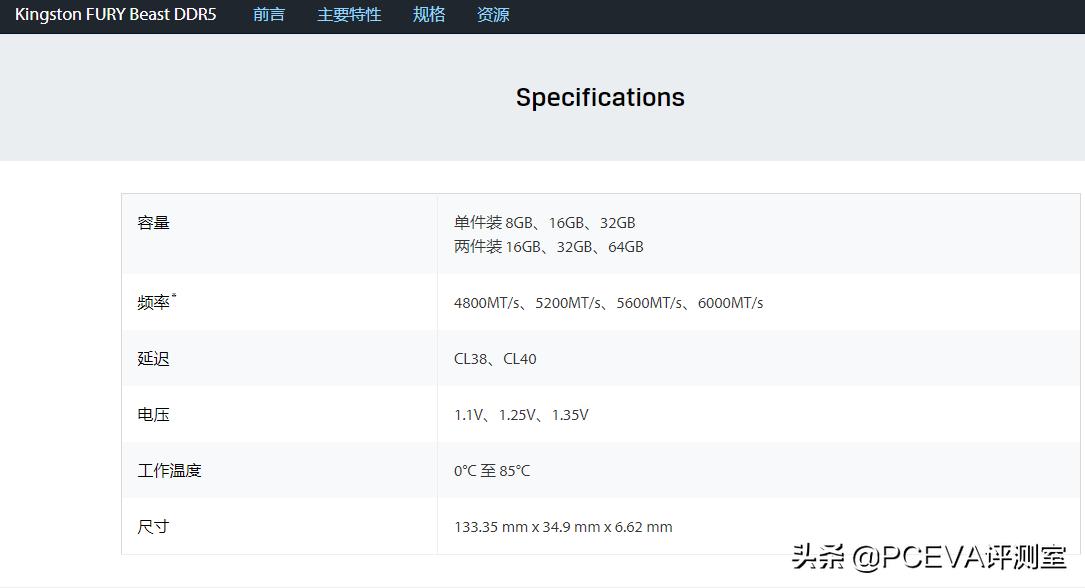1085x588 pixels.
Task: Open the 主要特性 navigation item
Action: [348, 15]
